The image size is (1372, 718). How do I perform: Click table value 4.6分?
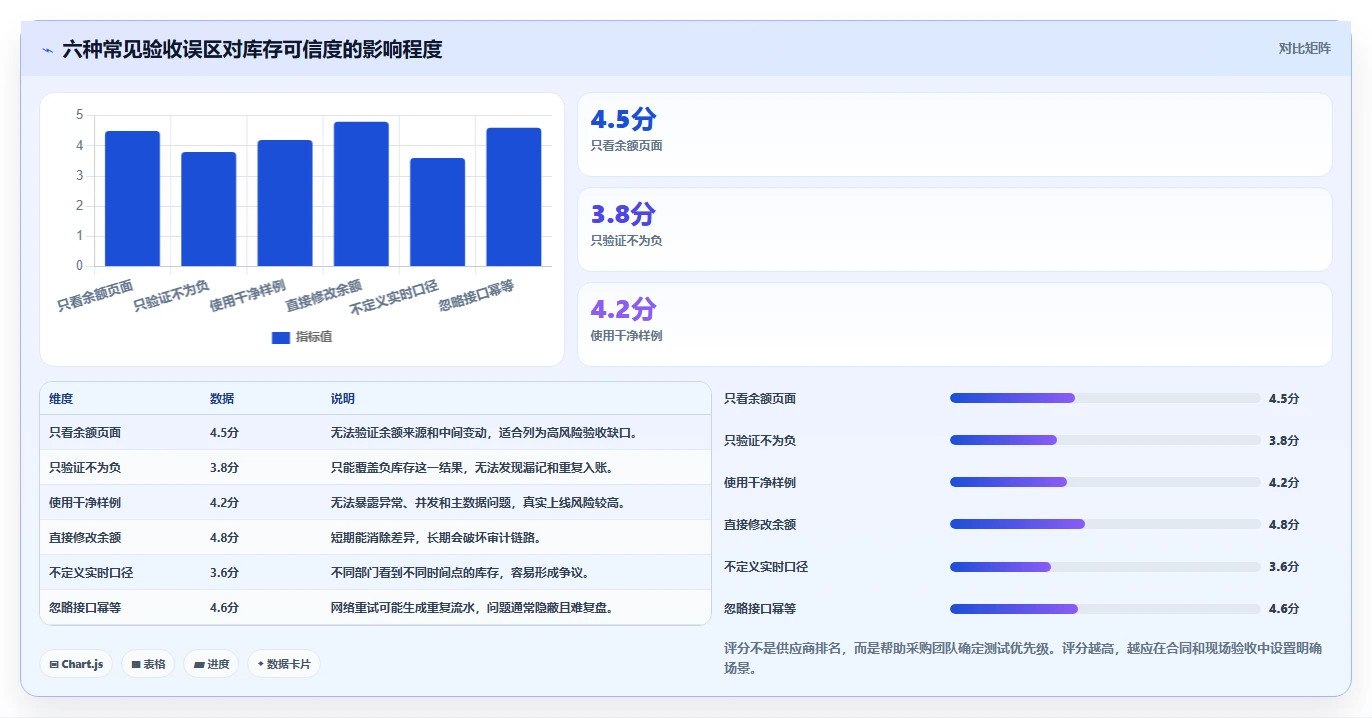point(224,607)
